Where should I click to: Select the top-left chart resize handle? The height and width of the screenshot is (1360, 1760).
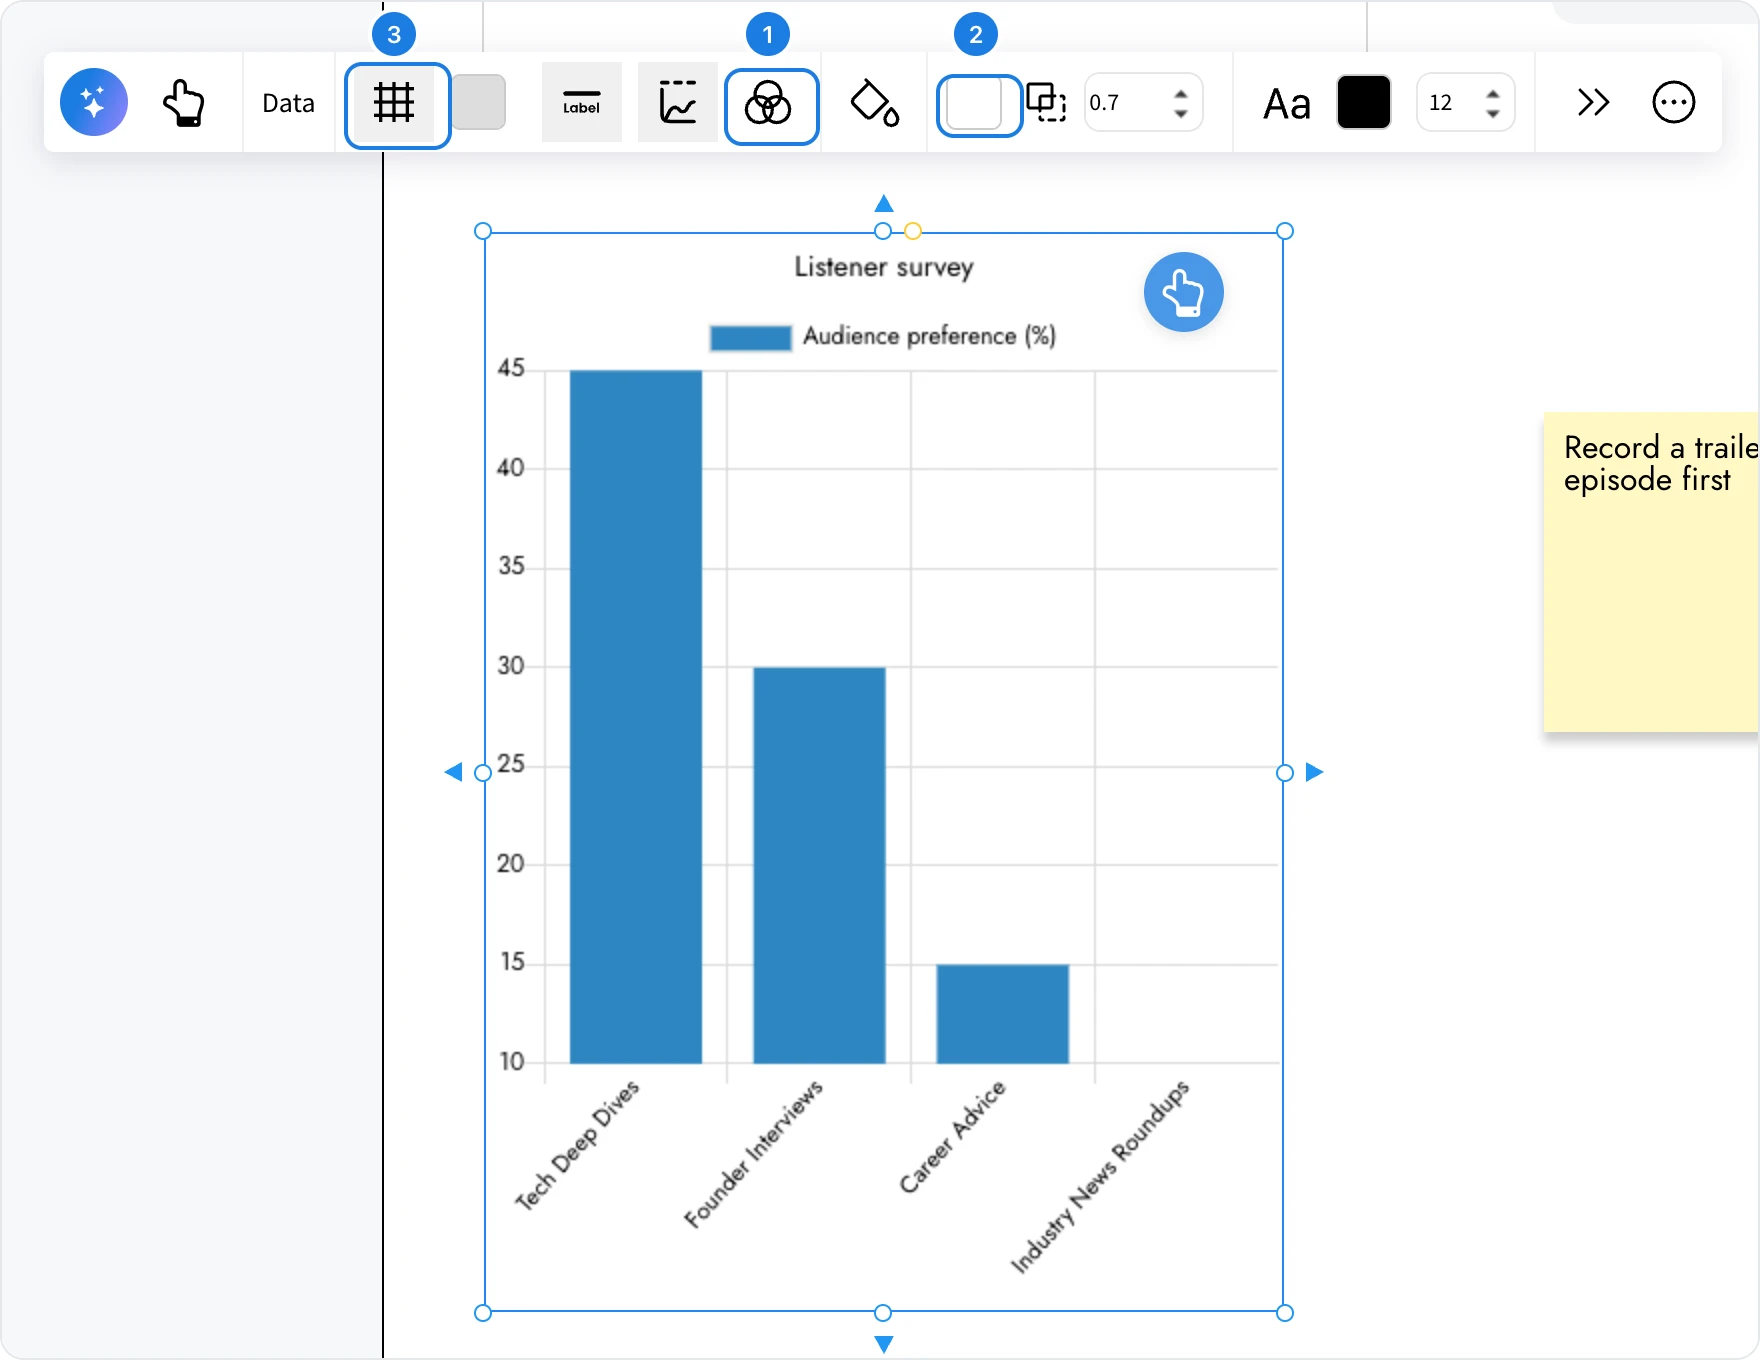click(x=483, y=231)
